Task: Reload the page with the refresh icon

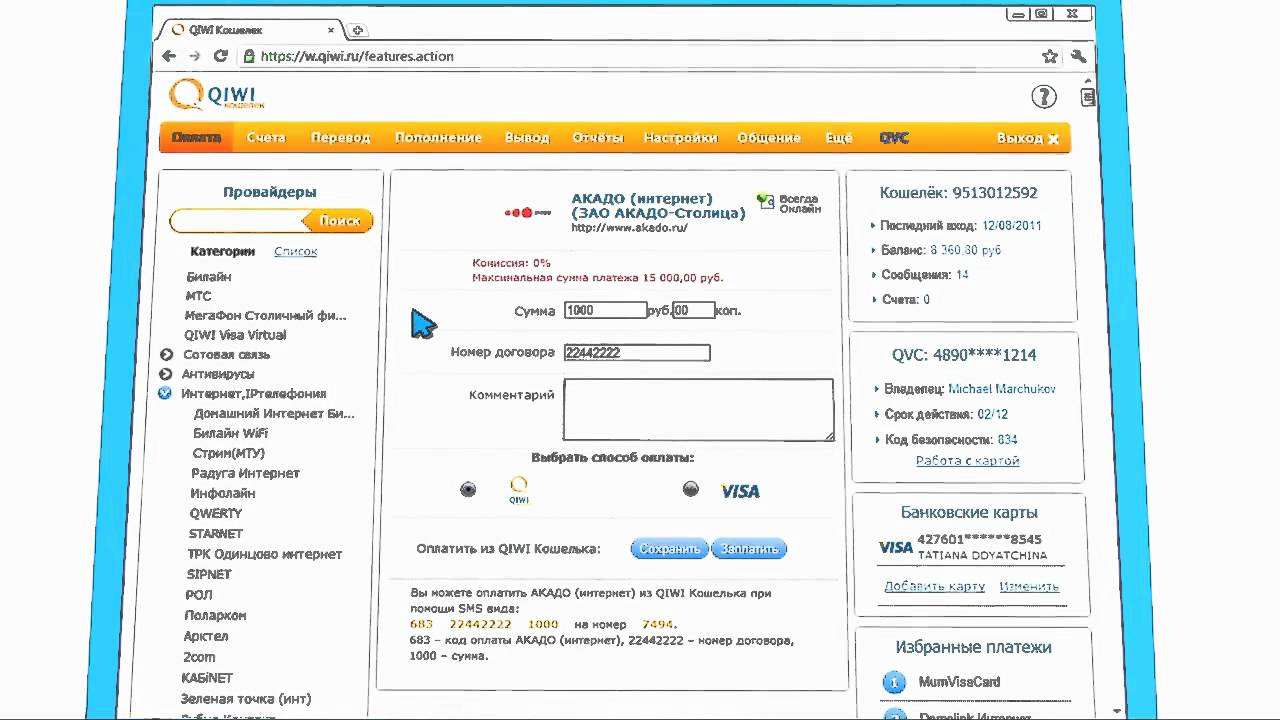Action: 221,57
